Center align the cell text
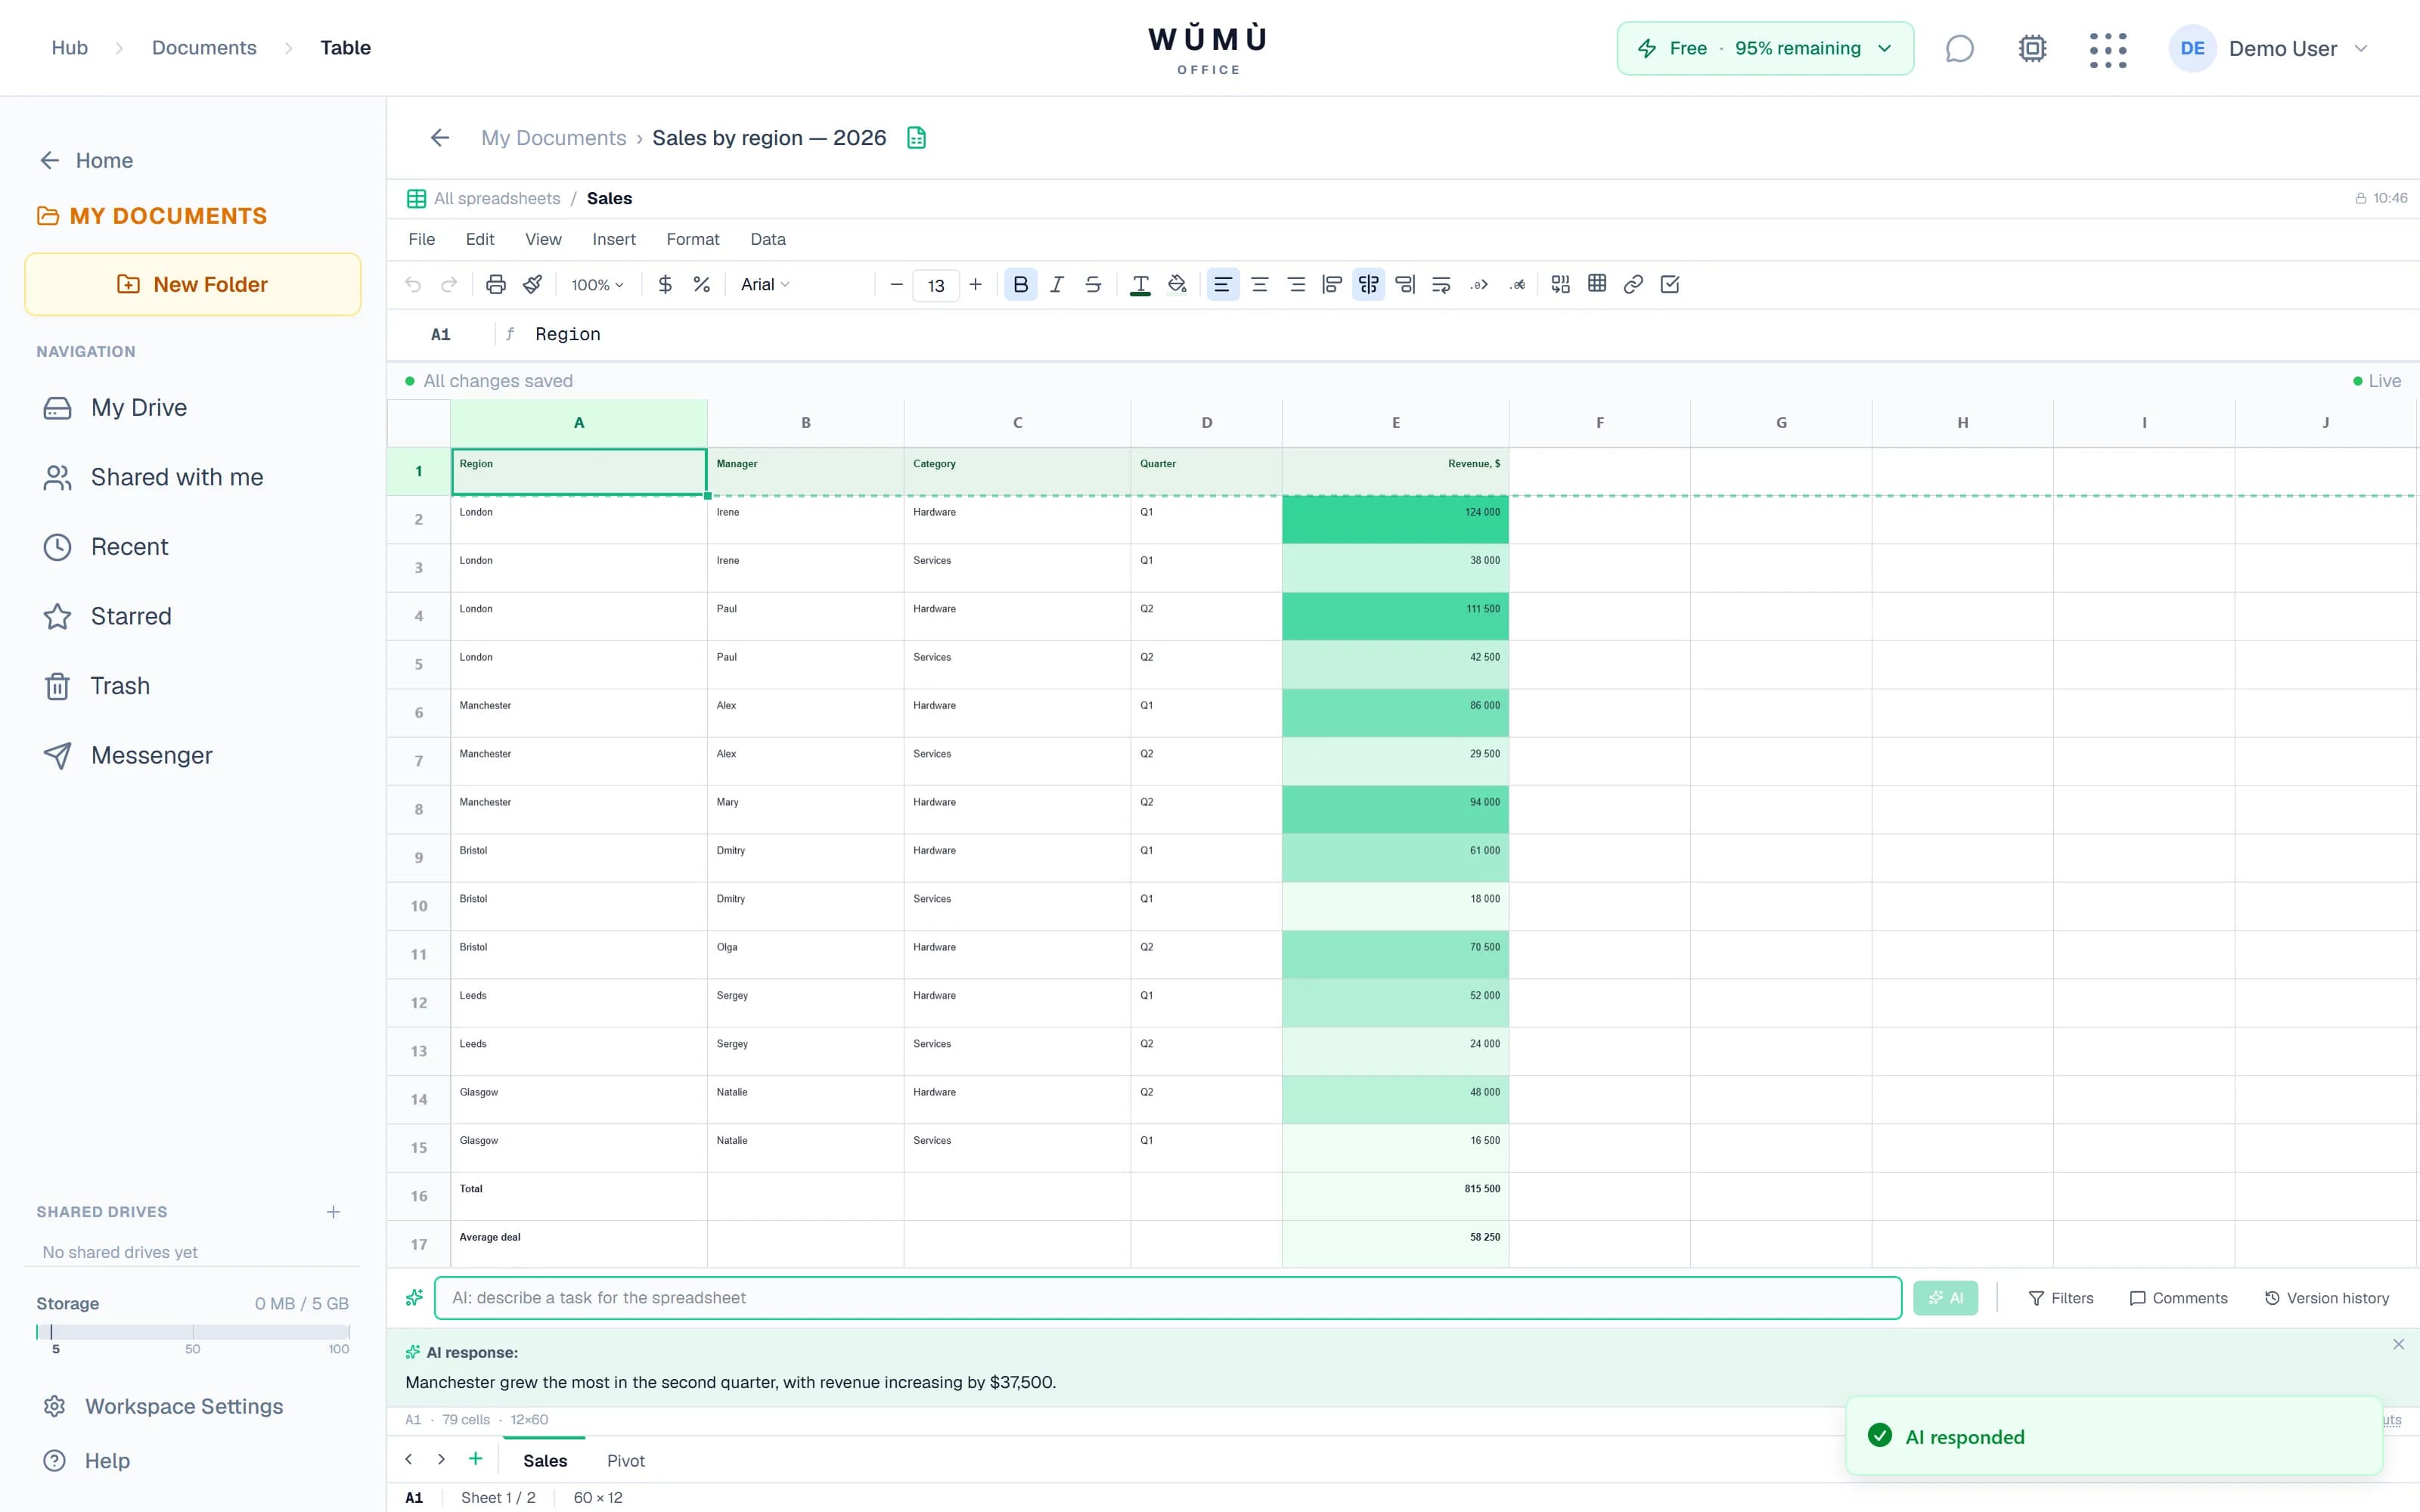This screenshot has width=2420, height=1512. coord(1260,285)
